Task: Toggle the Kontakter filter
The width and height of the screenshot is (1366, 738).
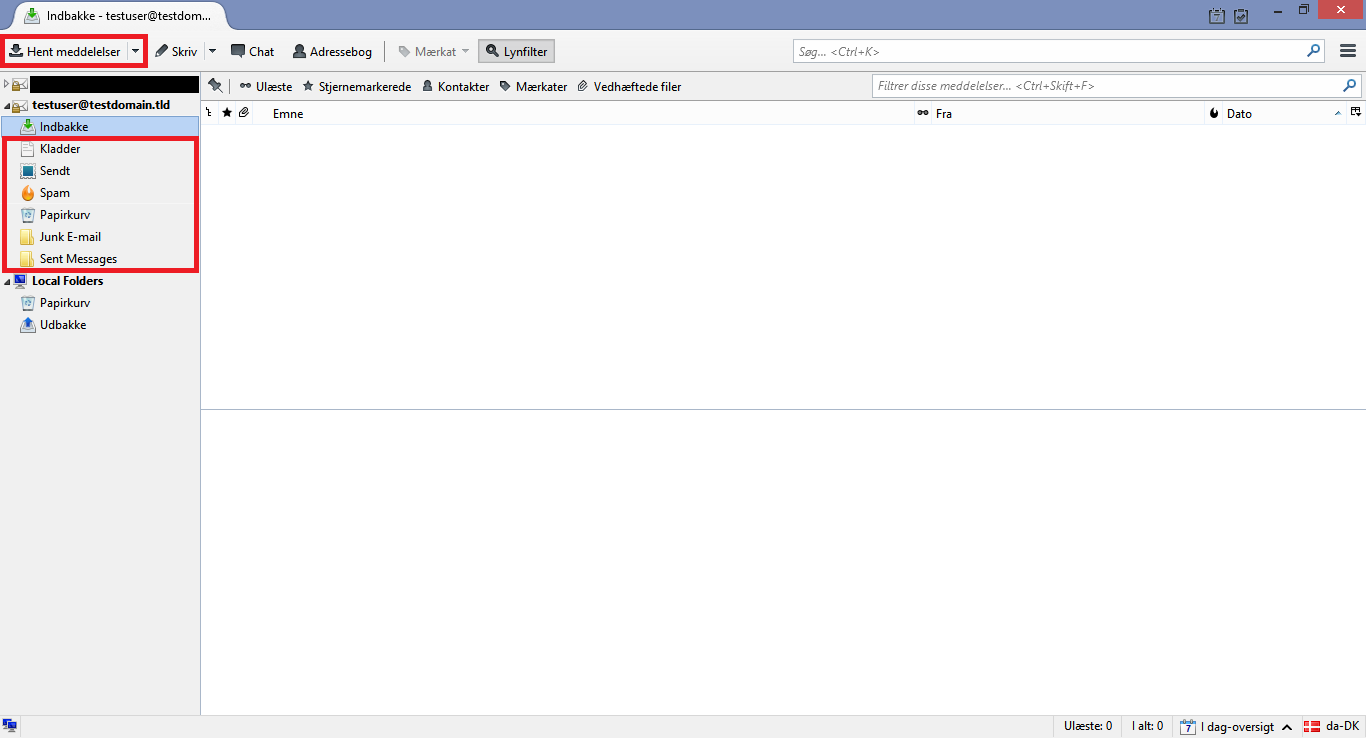Action: tap(455, 87)
